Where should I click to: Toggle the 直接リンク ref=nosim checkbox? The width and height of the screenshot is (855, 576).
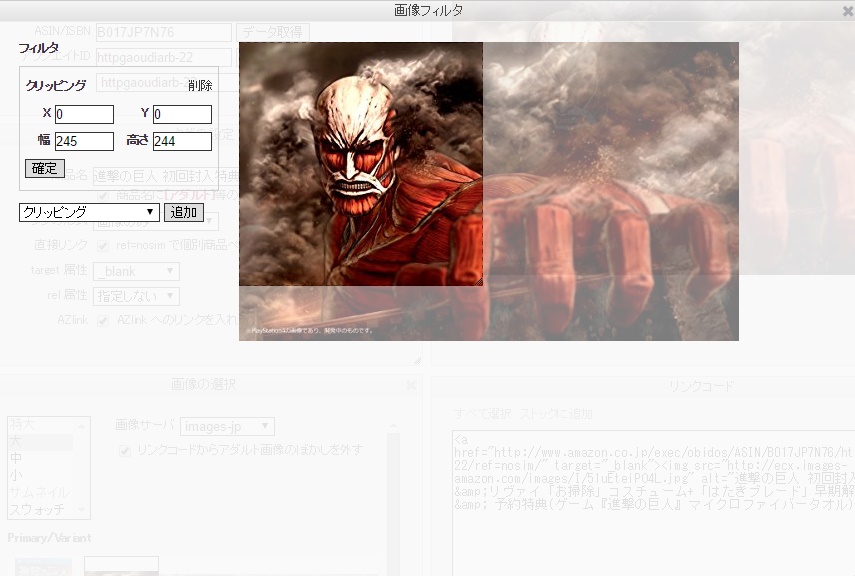[x=103, y=246]
